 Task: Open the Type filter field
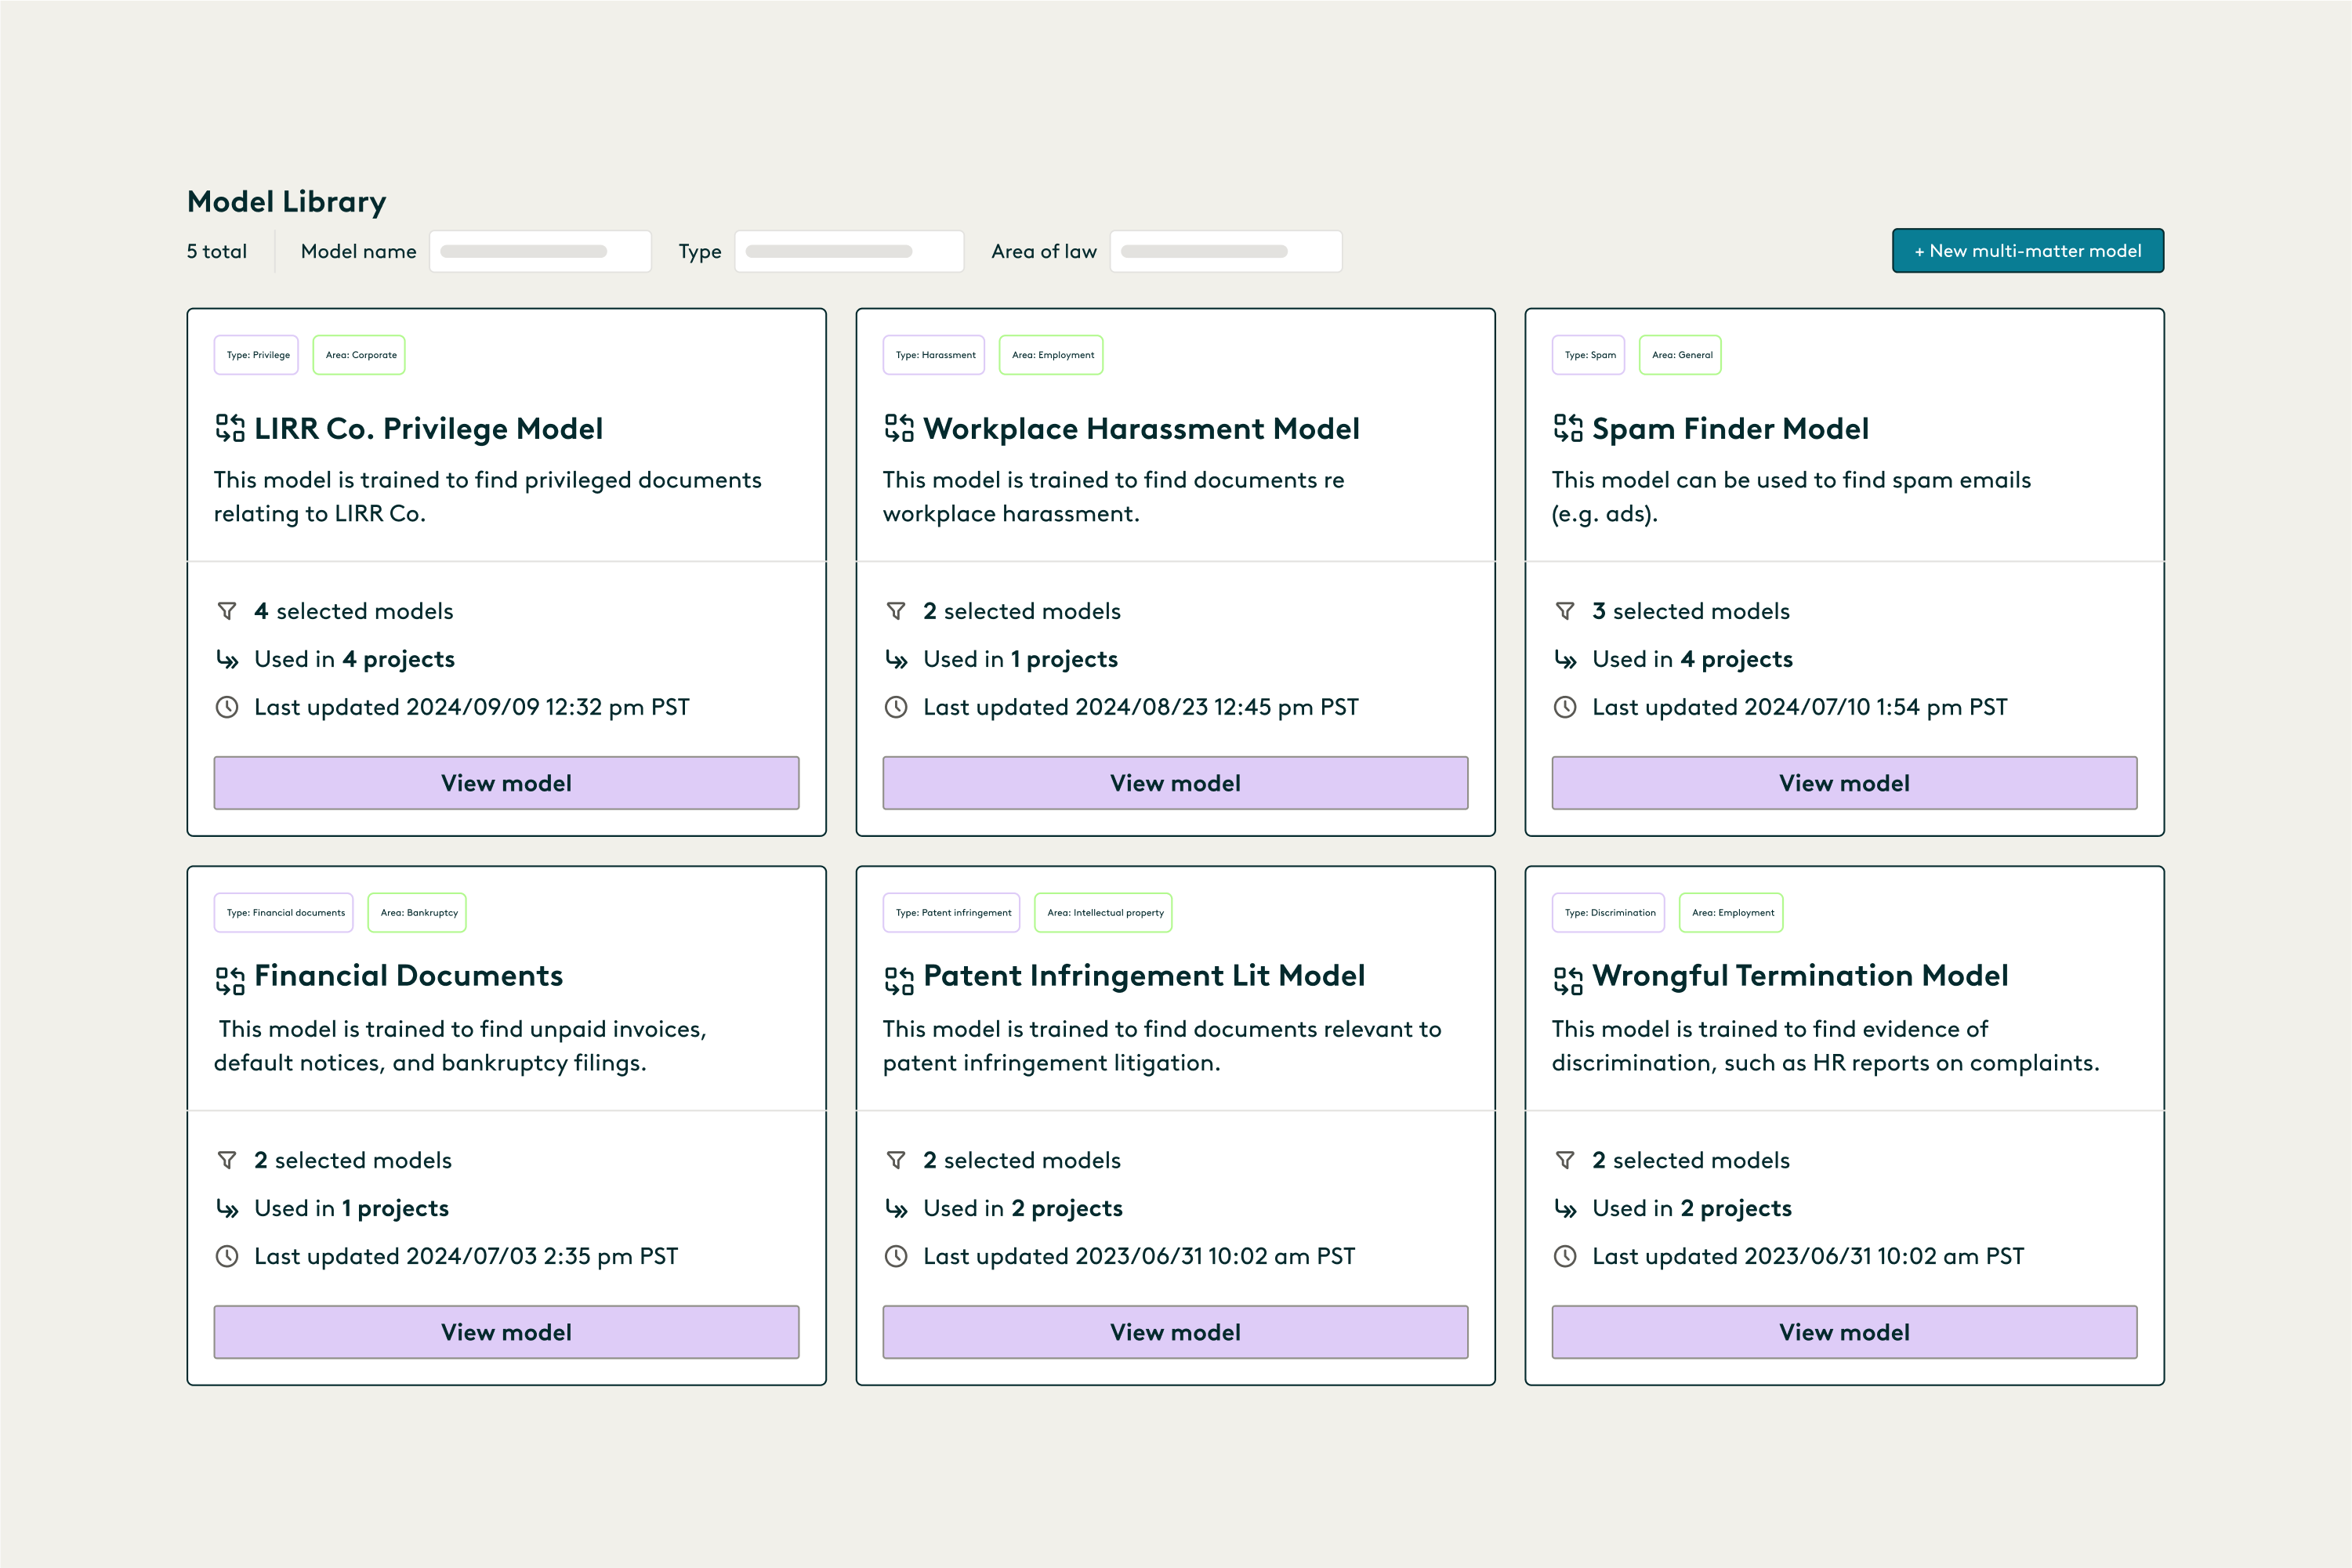848,251
